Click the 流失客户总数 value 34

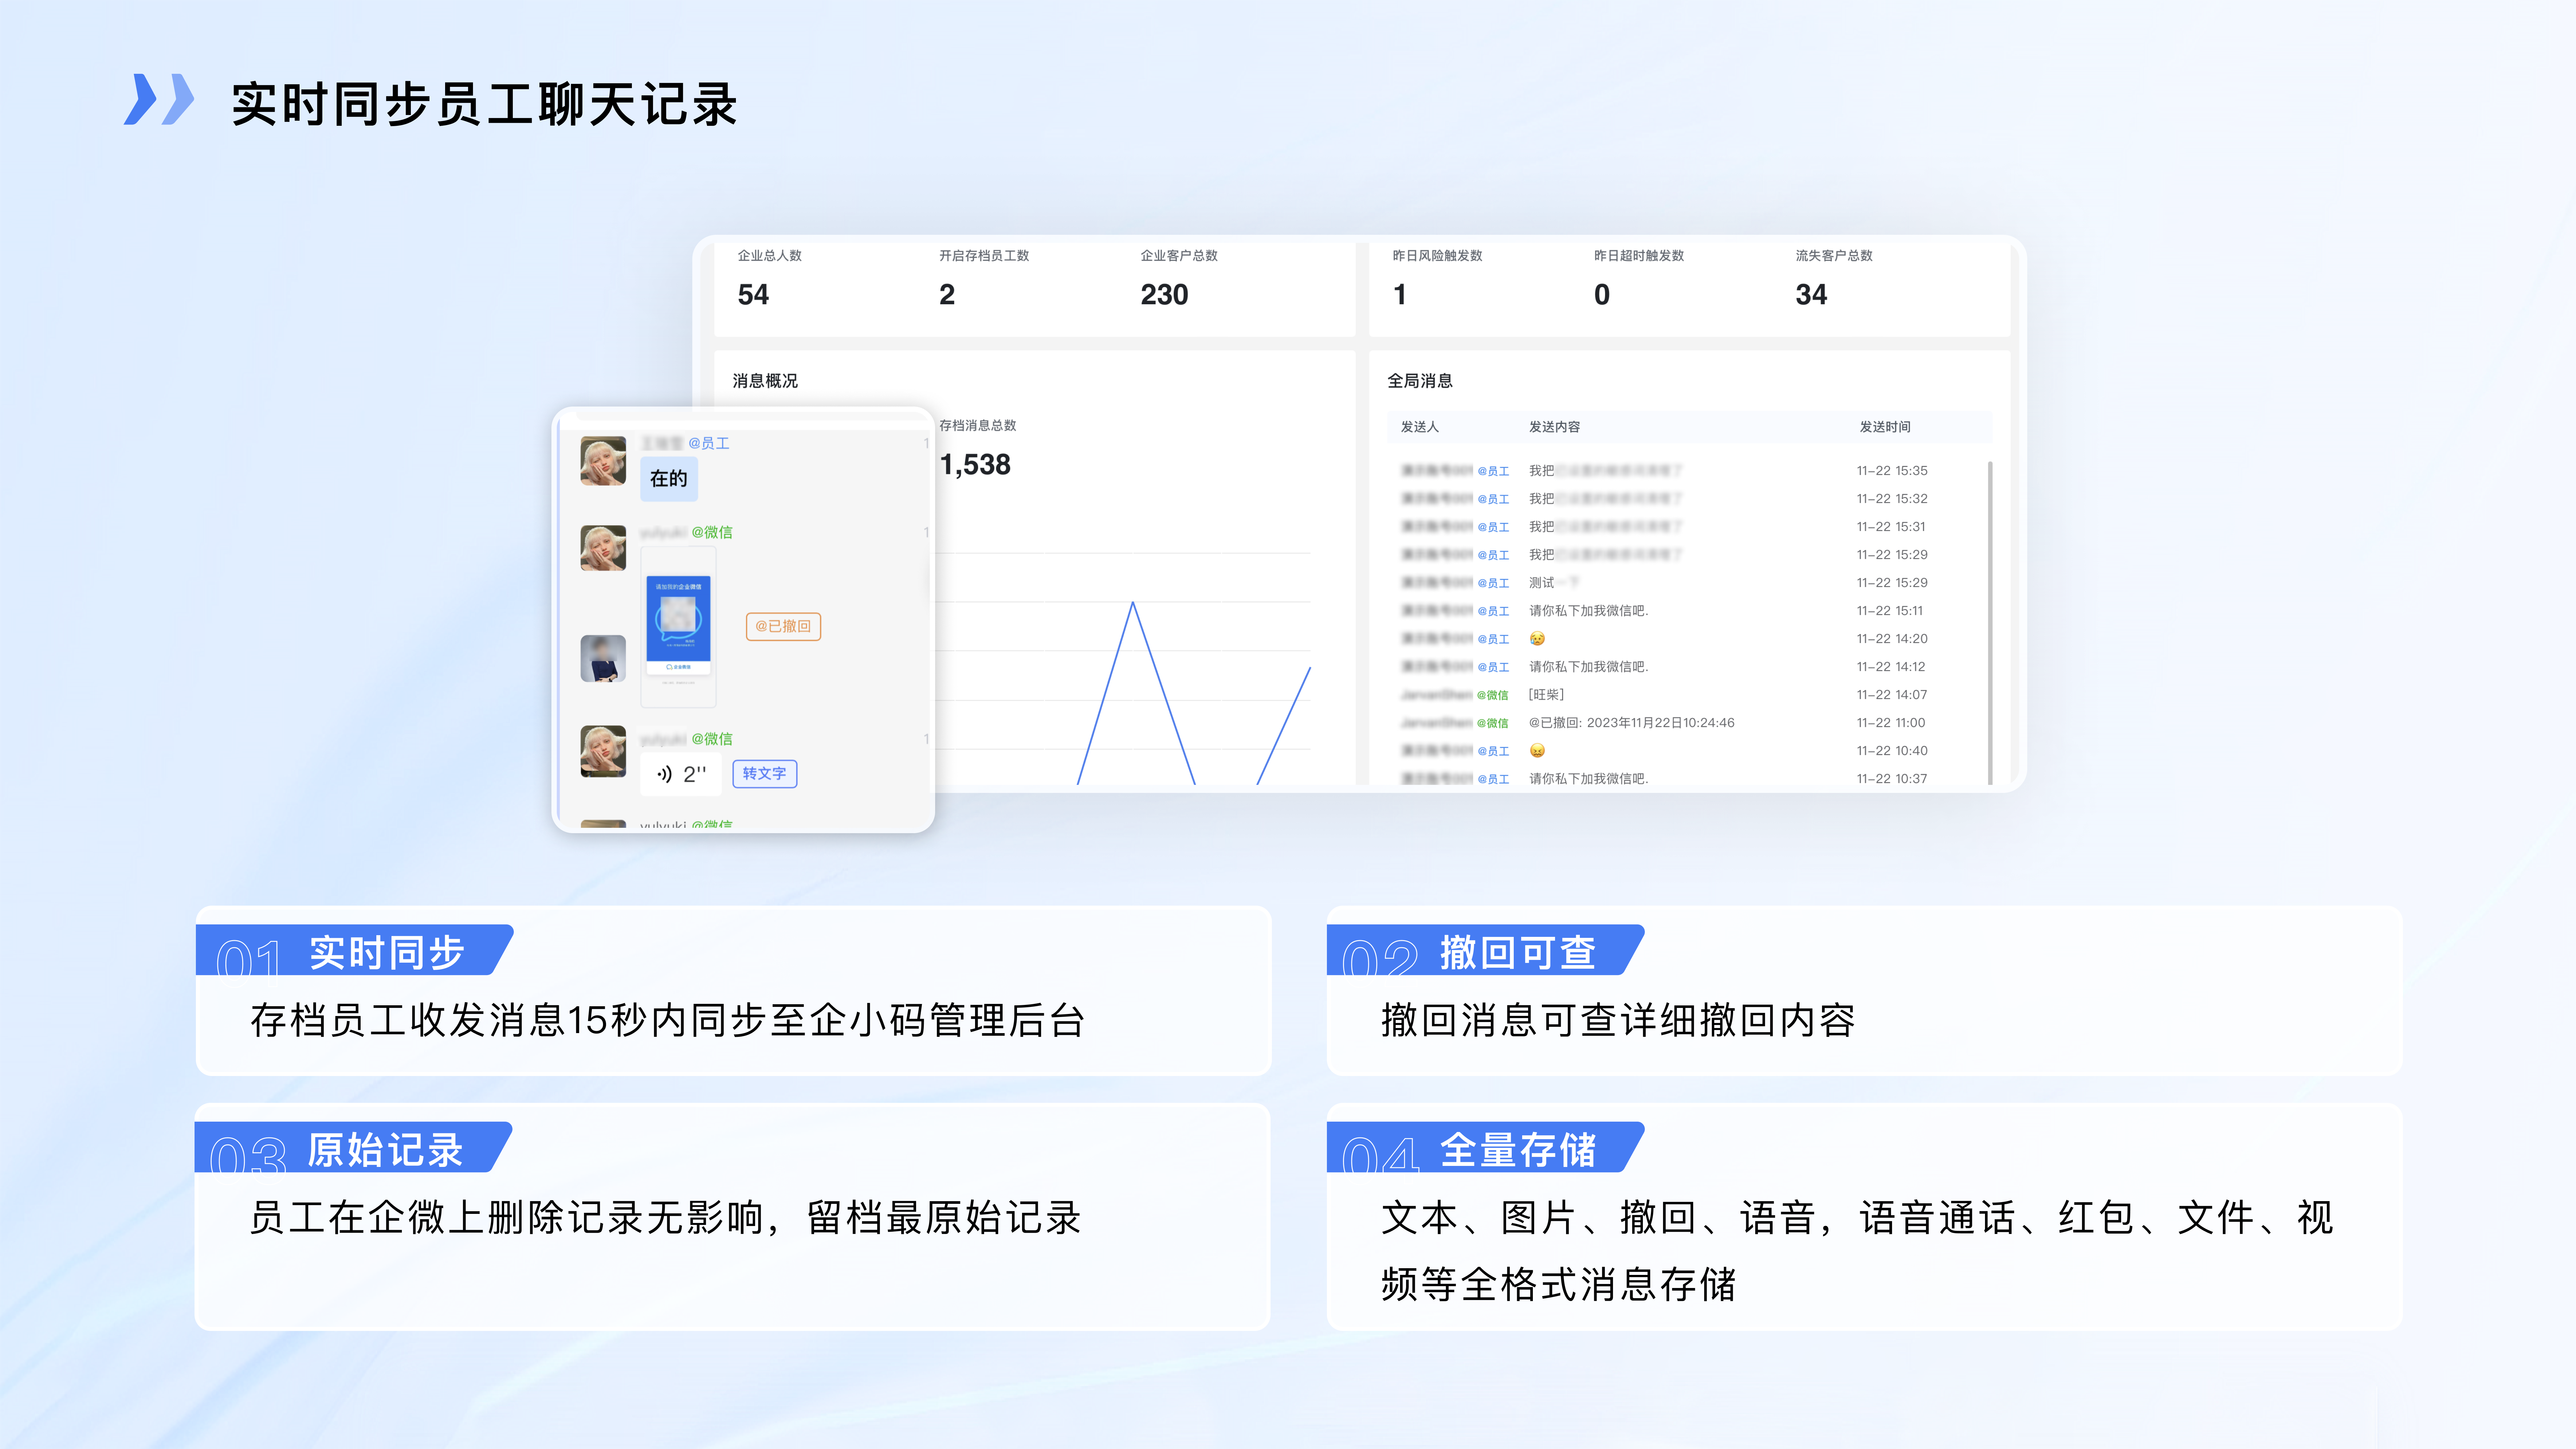(1811, 295)
